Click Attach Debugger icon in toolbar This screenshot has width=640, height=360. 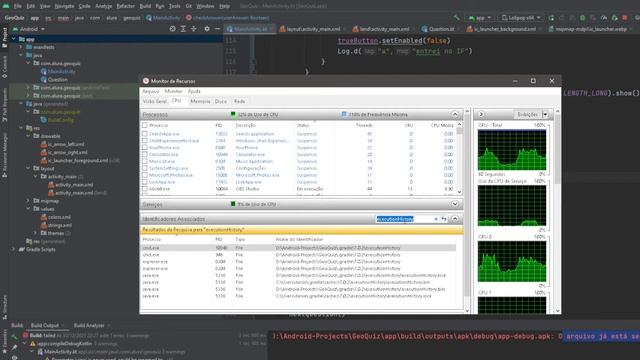[x=614, y=18]
